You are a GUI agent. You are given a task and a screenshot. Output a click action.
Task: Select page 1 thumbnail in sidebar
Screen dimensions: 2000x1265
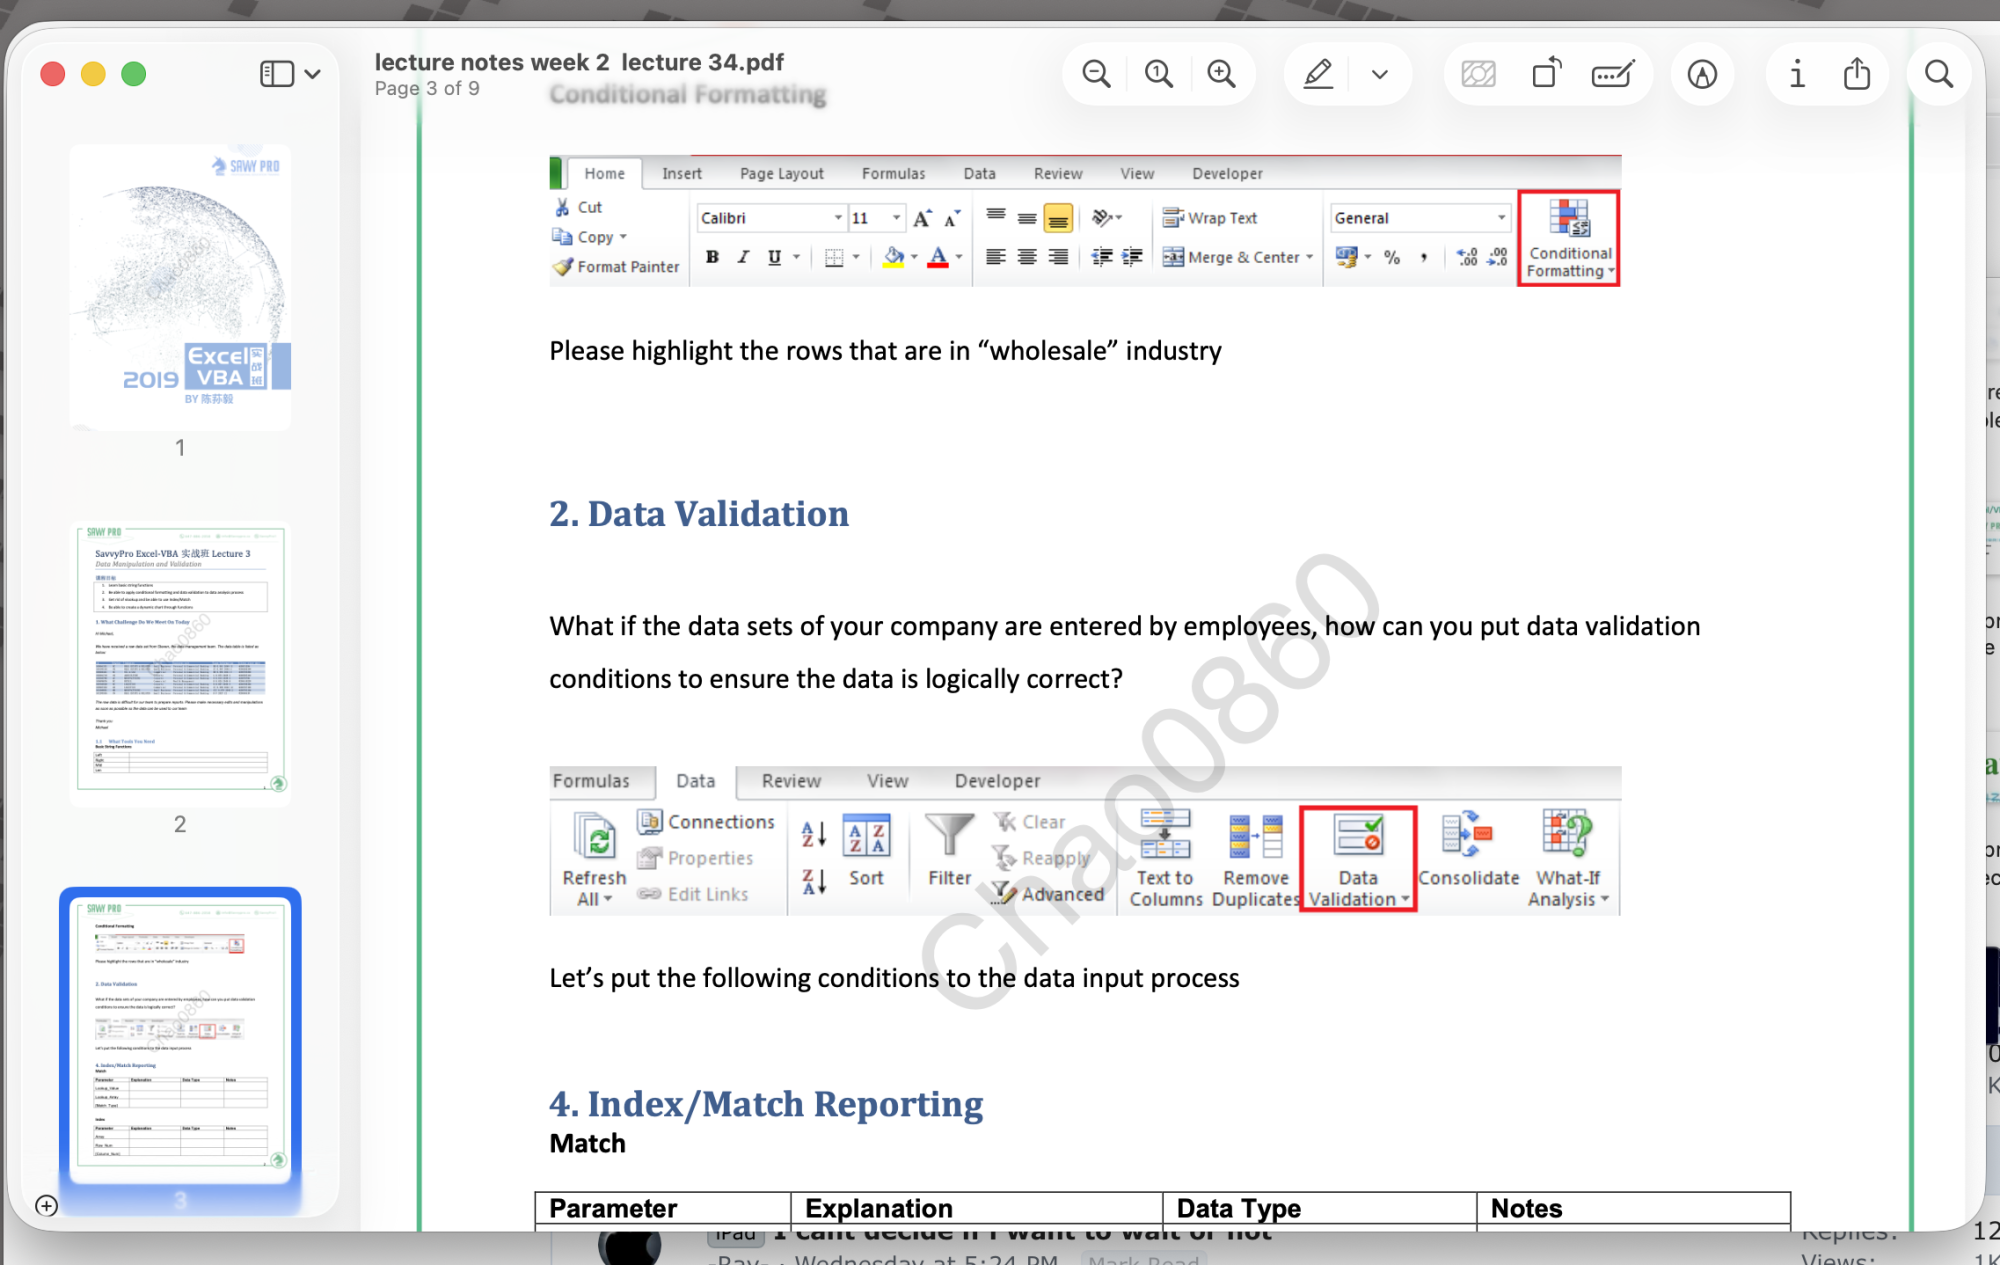pyautogui.click(x=180, y=288)
